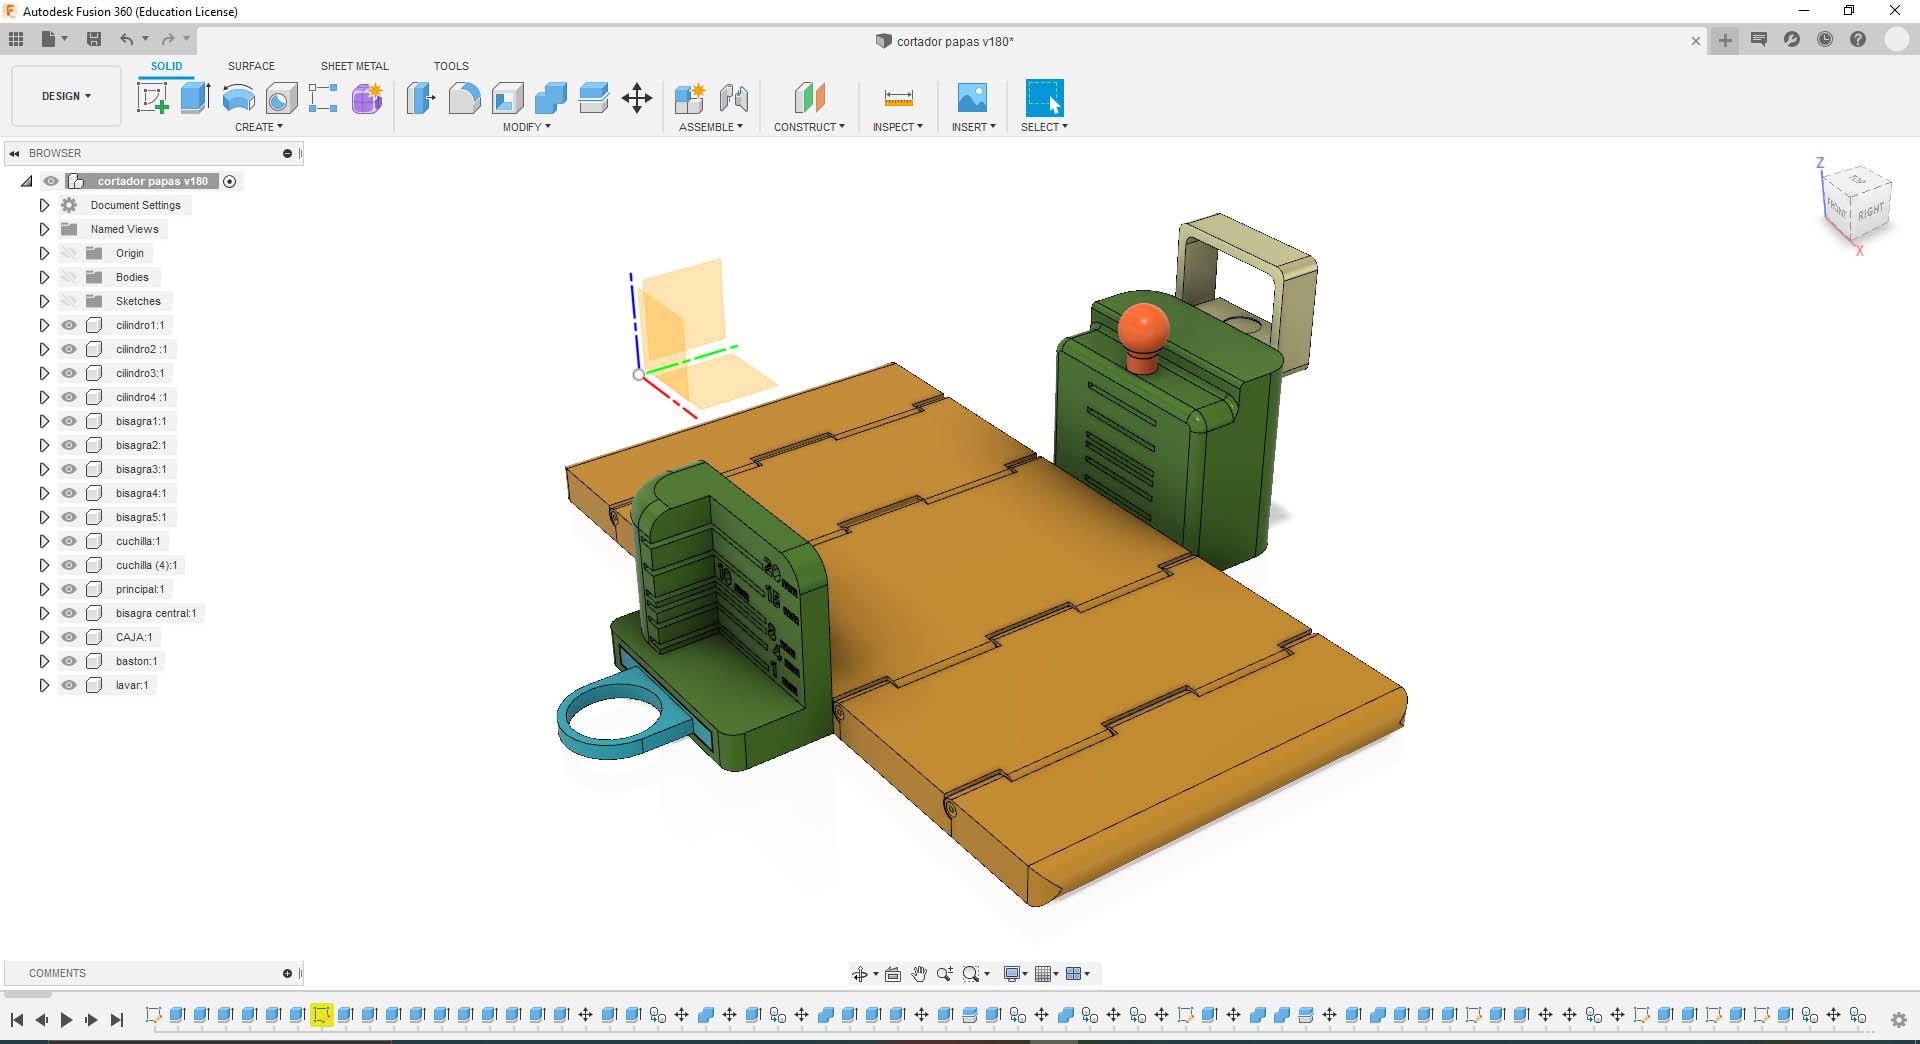Collapse the cortador papas v180 root node
This screenshot has width=1920, height=1044.
click(27, 181)
